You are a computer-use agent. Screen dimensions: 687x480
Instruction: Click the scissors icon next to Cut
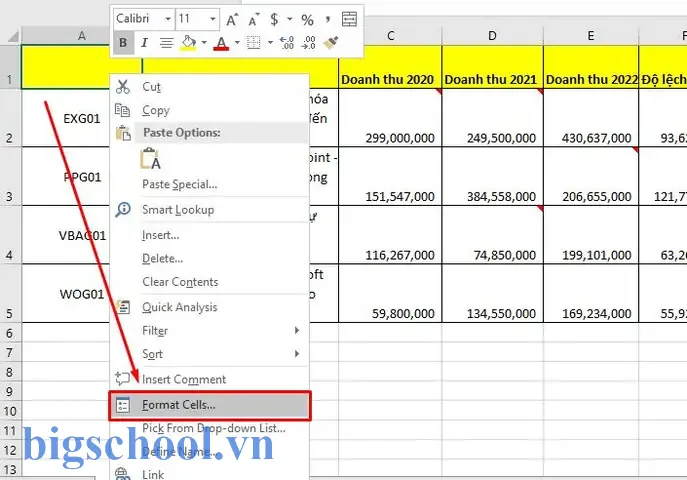click(x=123, y=87)
